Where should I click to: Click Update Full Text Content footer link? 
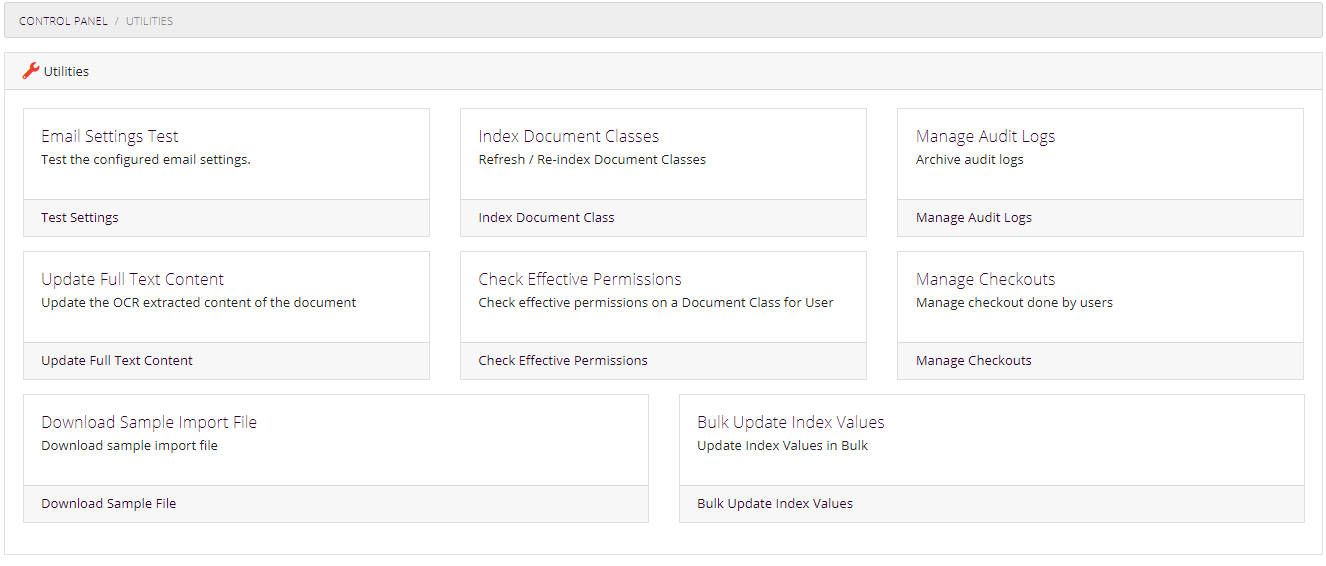coord(117,361)
